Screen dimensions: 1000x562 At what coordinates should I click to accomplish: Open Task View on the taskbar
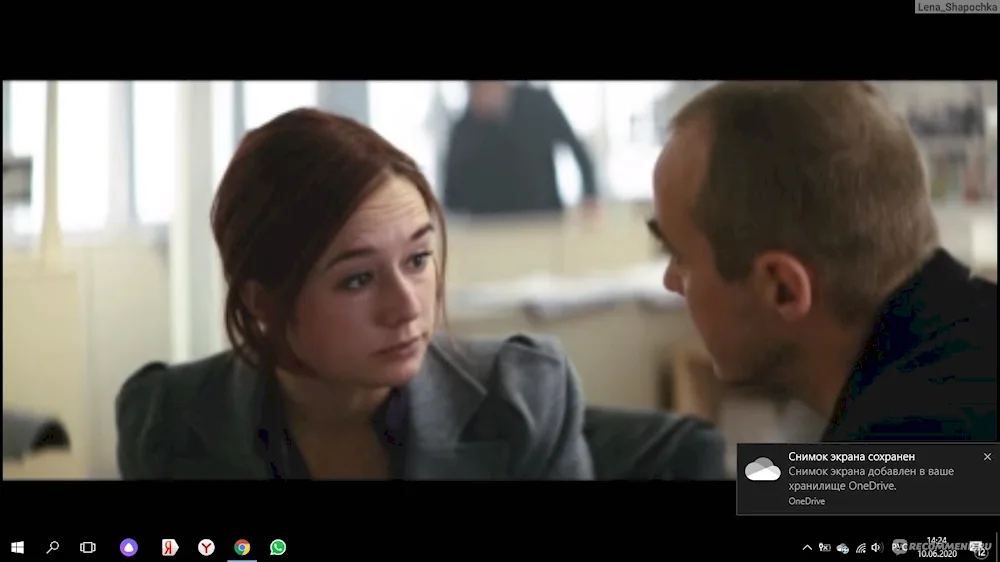tap(87, 547)
